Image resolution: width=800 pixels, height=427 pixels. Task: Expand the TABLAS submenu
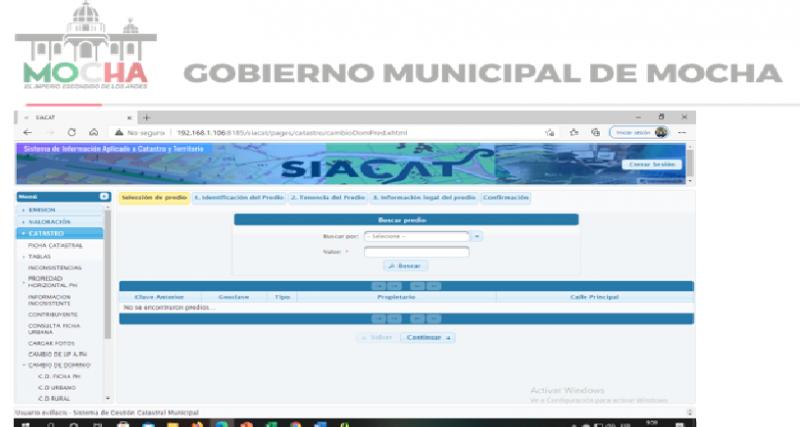(x=39, y=257)
